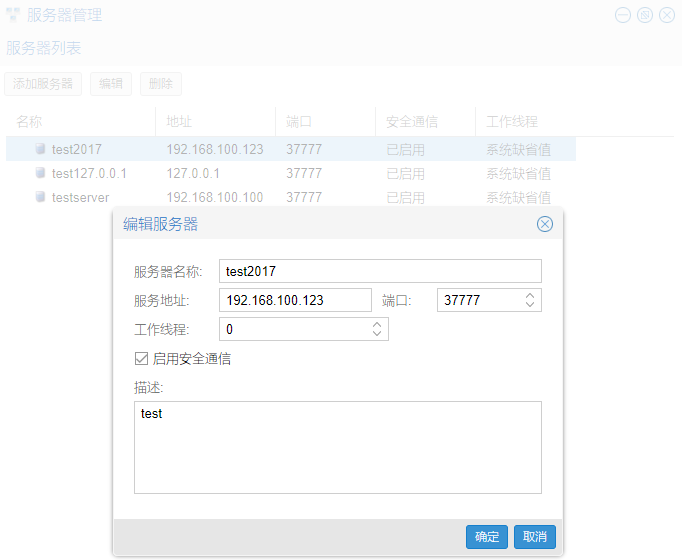Click the 删除 toolbar button
Image resolution: width=682 pixels, height=560 pixels.
click(x=161, y=84)
